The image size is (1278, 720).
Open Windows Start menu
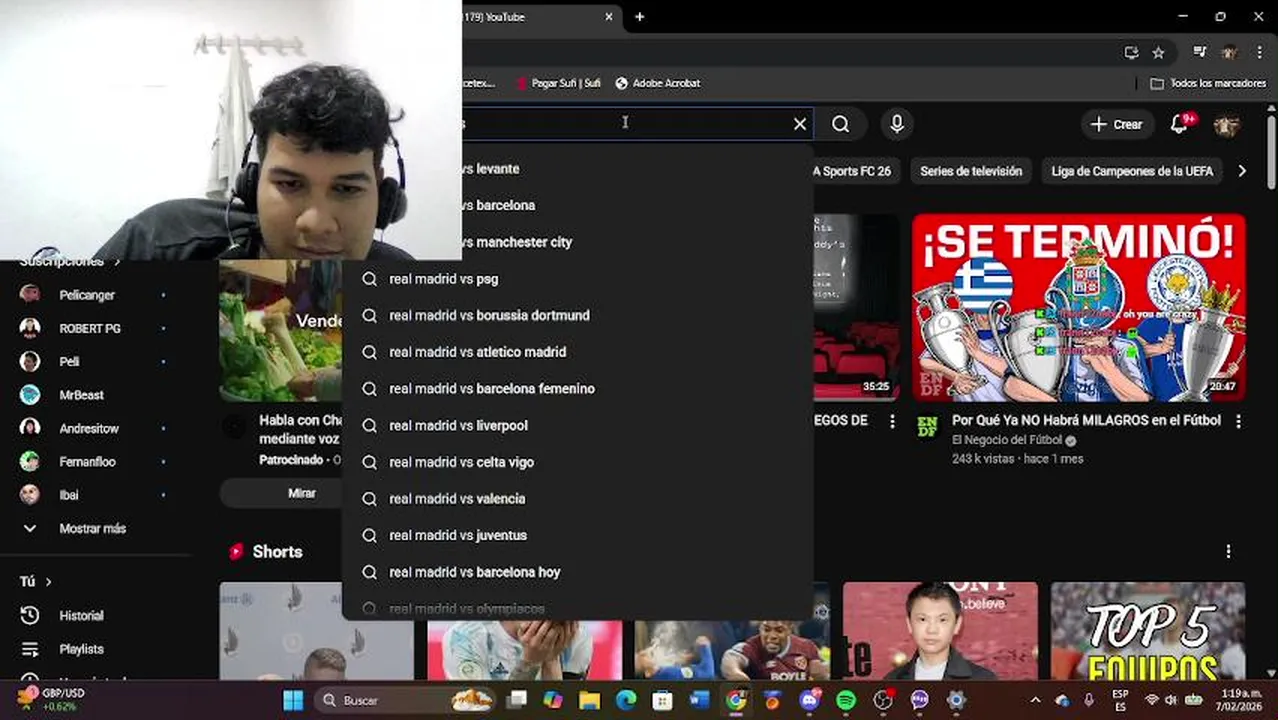pos(293,701)
